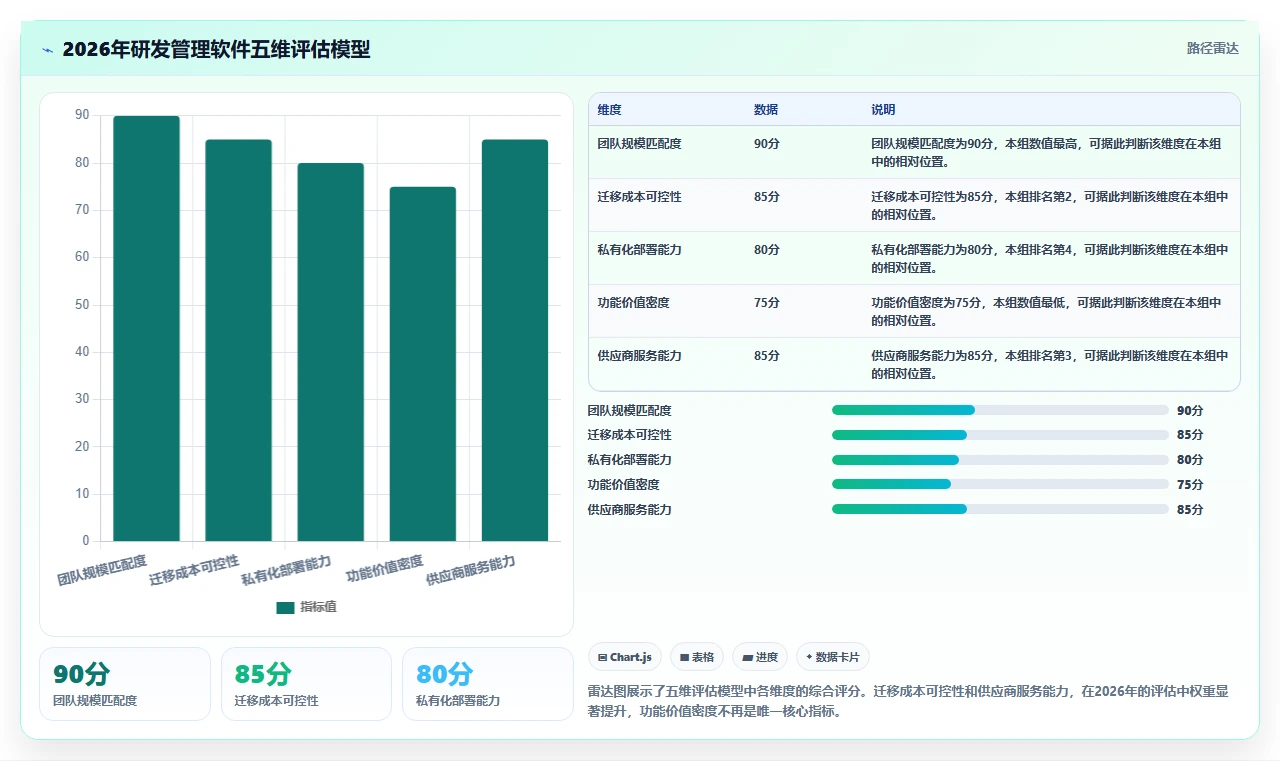1280x761 pixels.
Task: Click the 2026年研发管理软件五维评估模型 title
Action: 216,49
